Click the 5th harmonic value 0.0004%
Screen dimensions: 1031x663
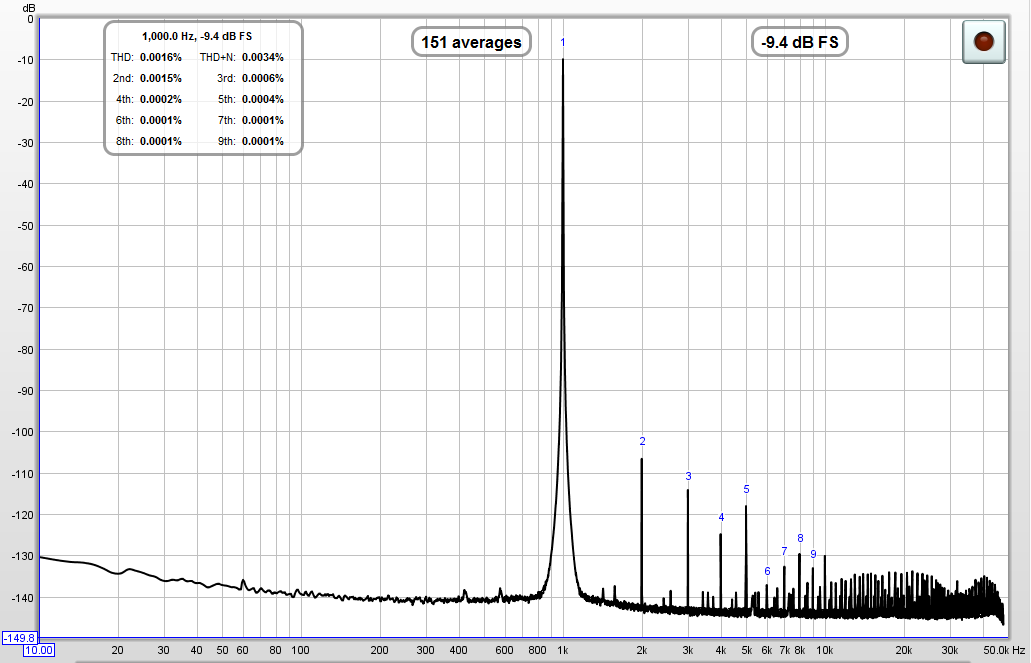click(262, 99)
